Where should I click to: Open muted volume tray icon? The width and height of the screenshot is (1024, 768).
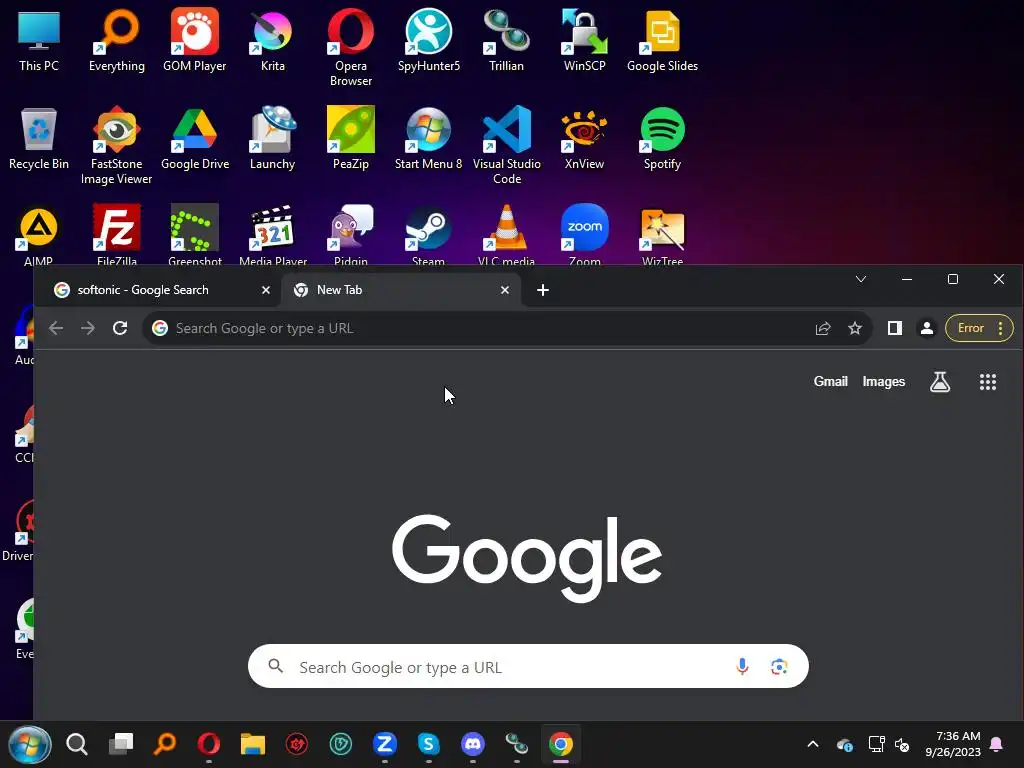pos(903,744)
